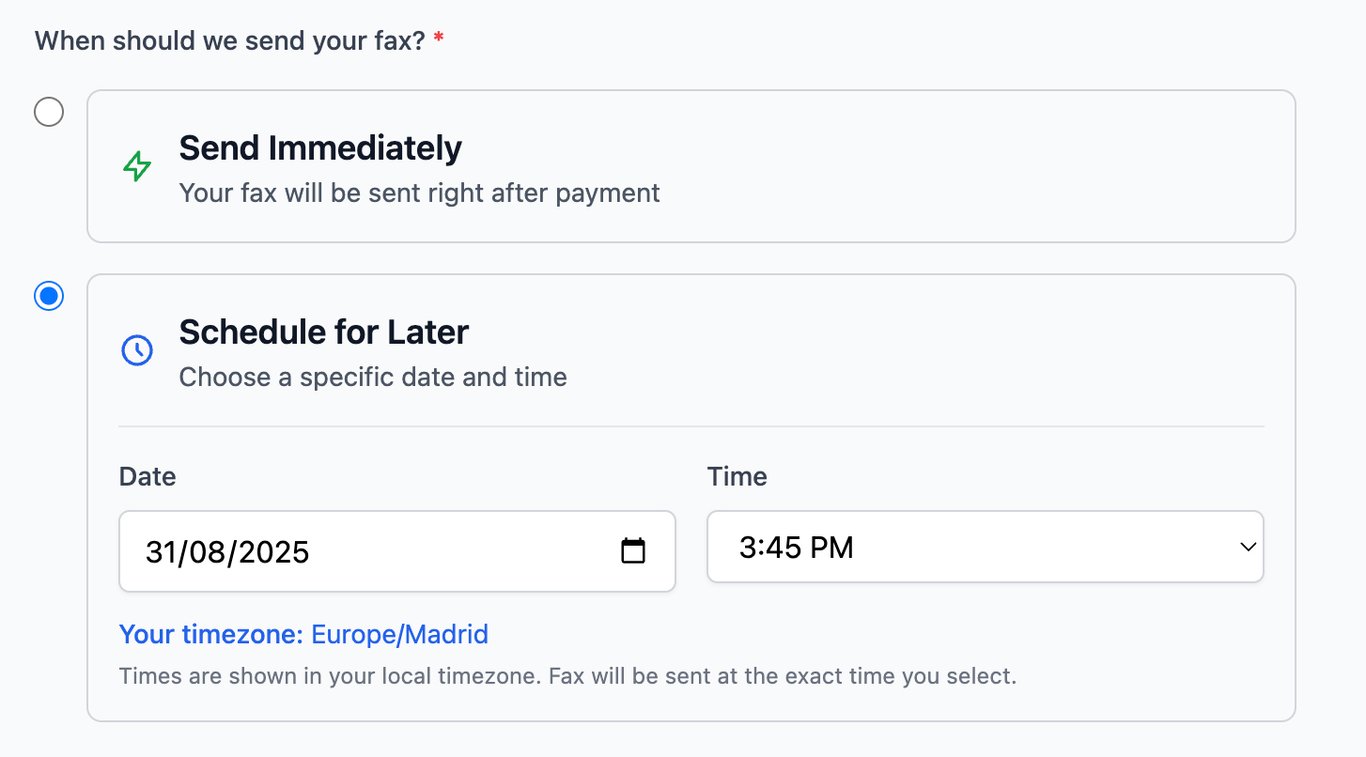Click the green lightning bolt icon
1366x757 pixels.
coord(137,166)
